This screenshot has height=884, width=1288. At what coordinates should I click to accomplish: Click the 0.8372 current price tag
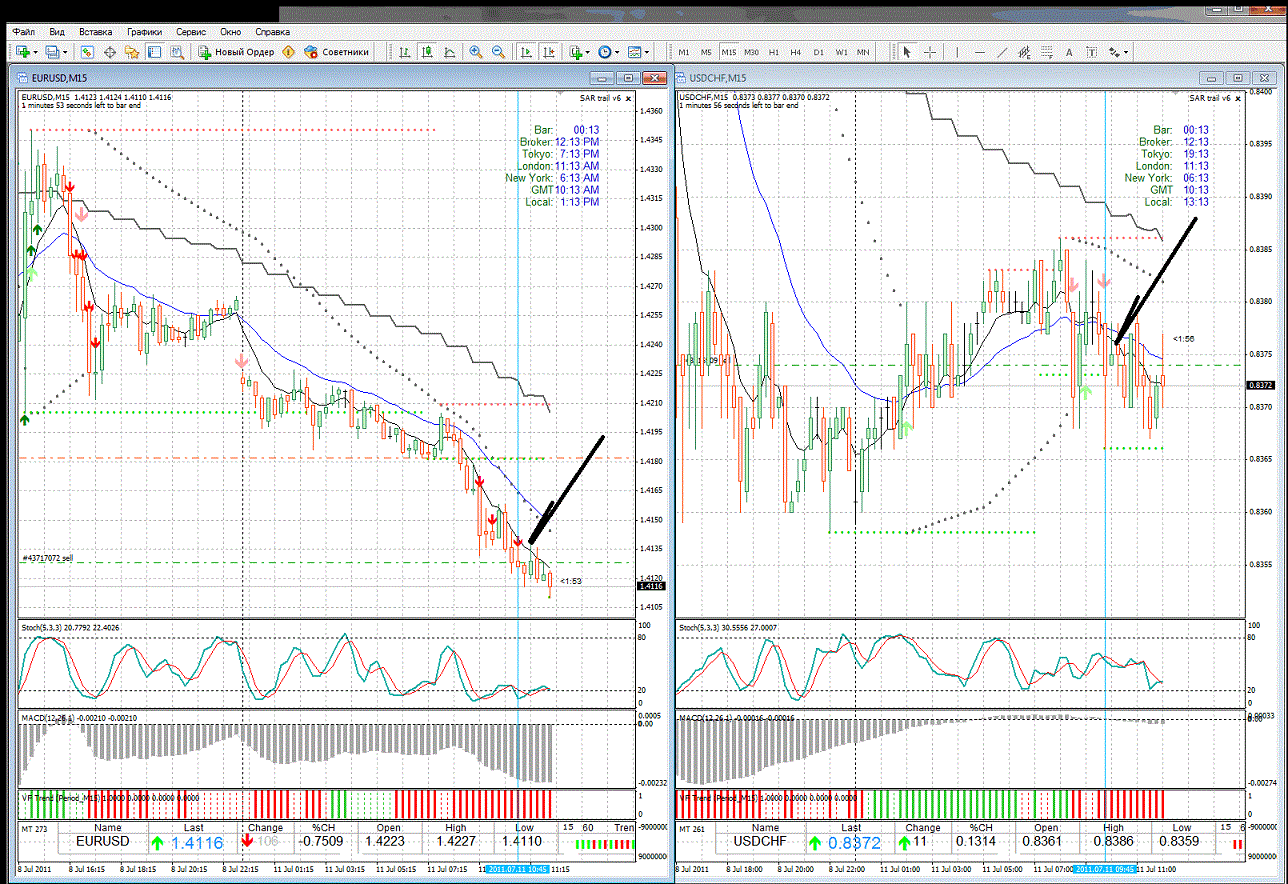pos(1260,385)
